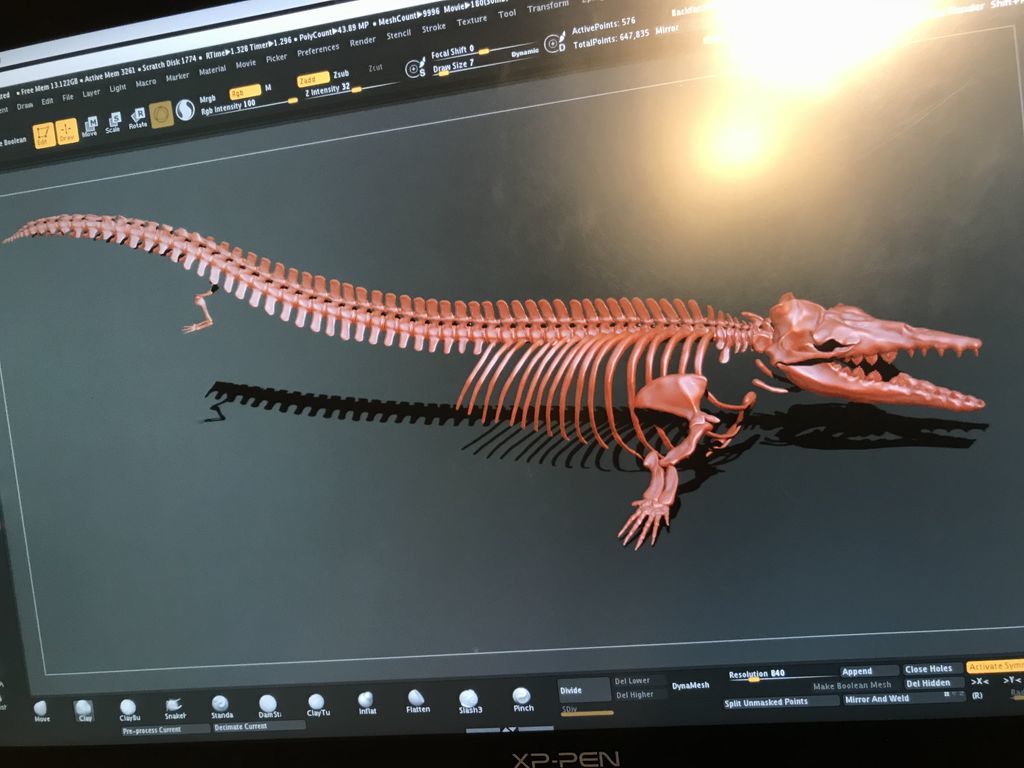The height and width of the screenshot is (768, 1024).
Task: Open the Draw menu
Action: click(x=25, y=106)
